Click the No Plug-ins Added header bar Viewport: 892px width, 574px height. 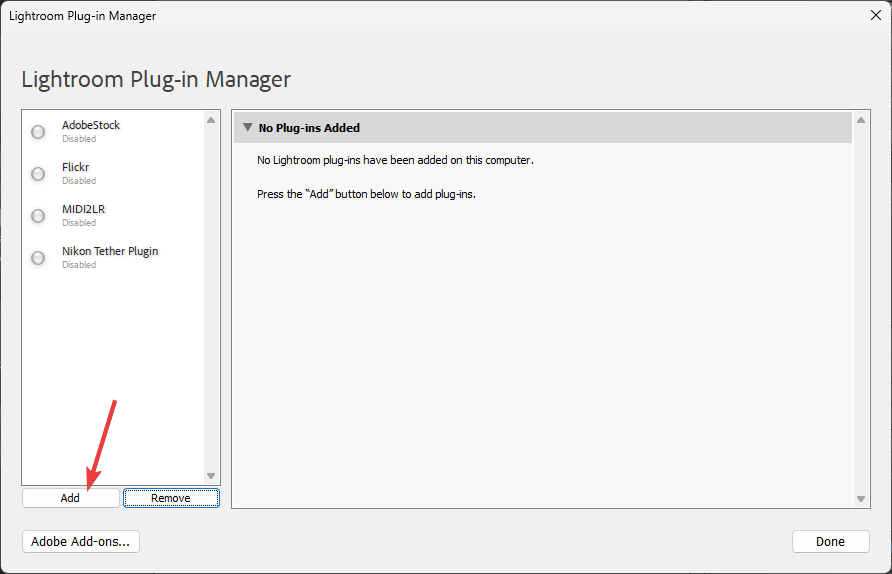pyautogui.click(x=540, y=128)
